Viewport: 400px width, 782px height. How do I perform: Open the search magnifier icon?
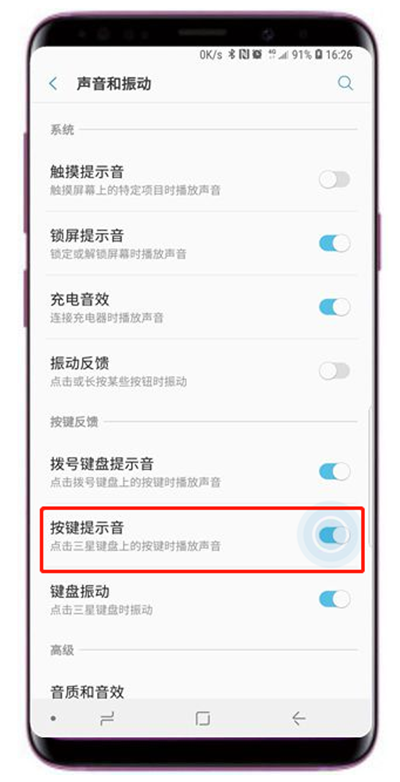(345, 83)
